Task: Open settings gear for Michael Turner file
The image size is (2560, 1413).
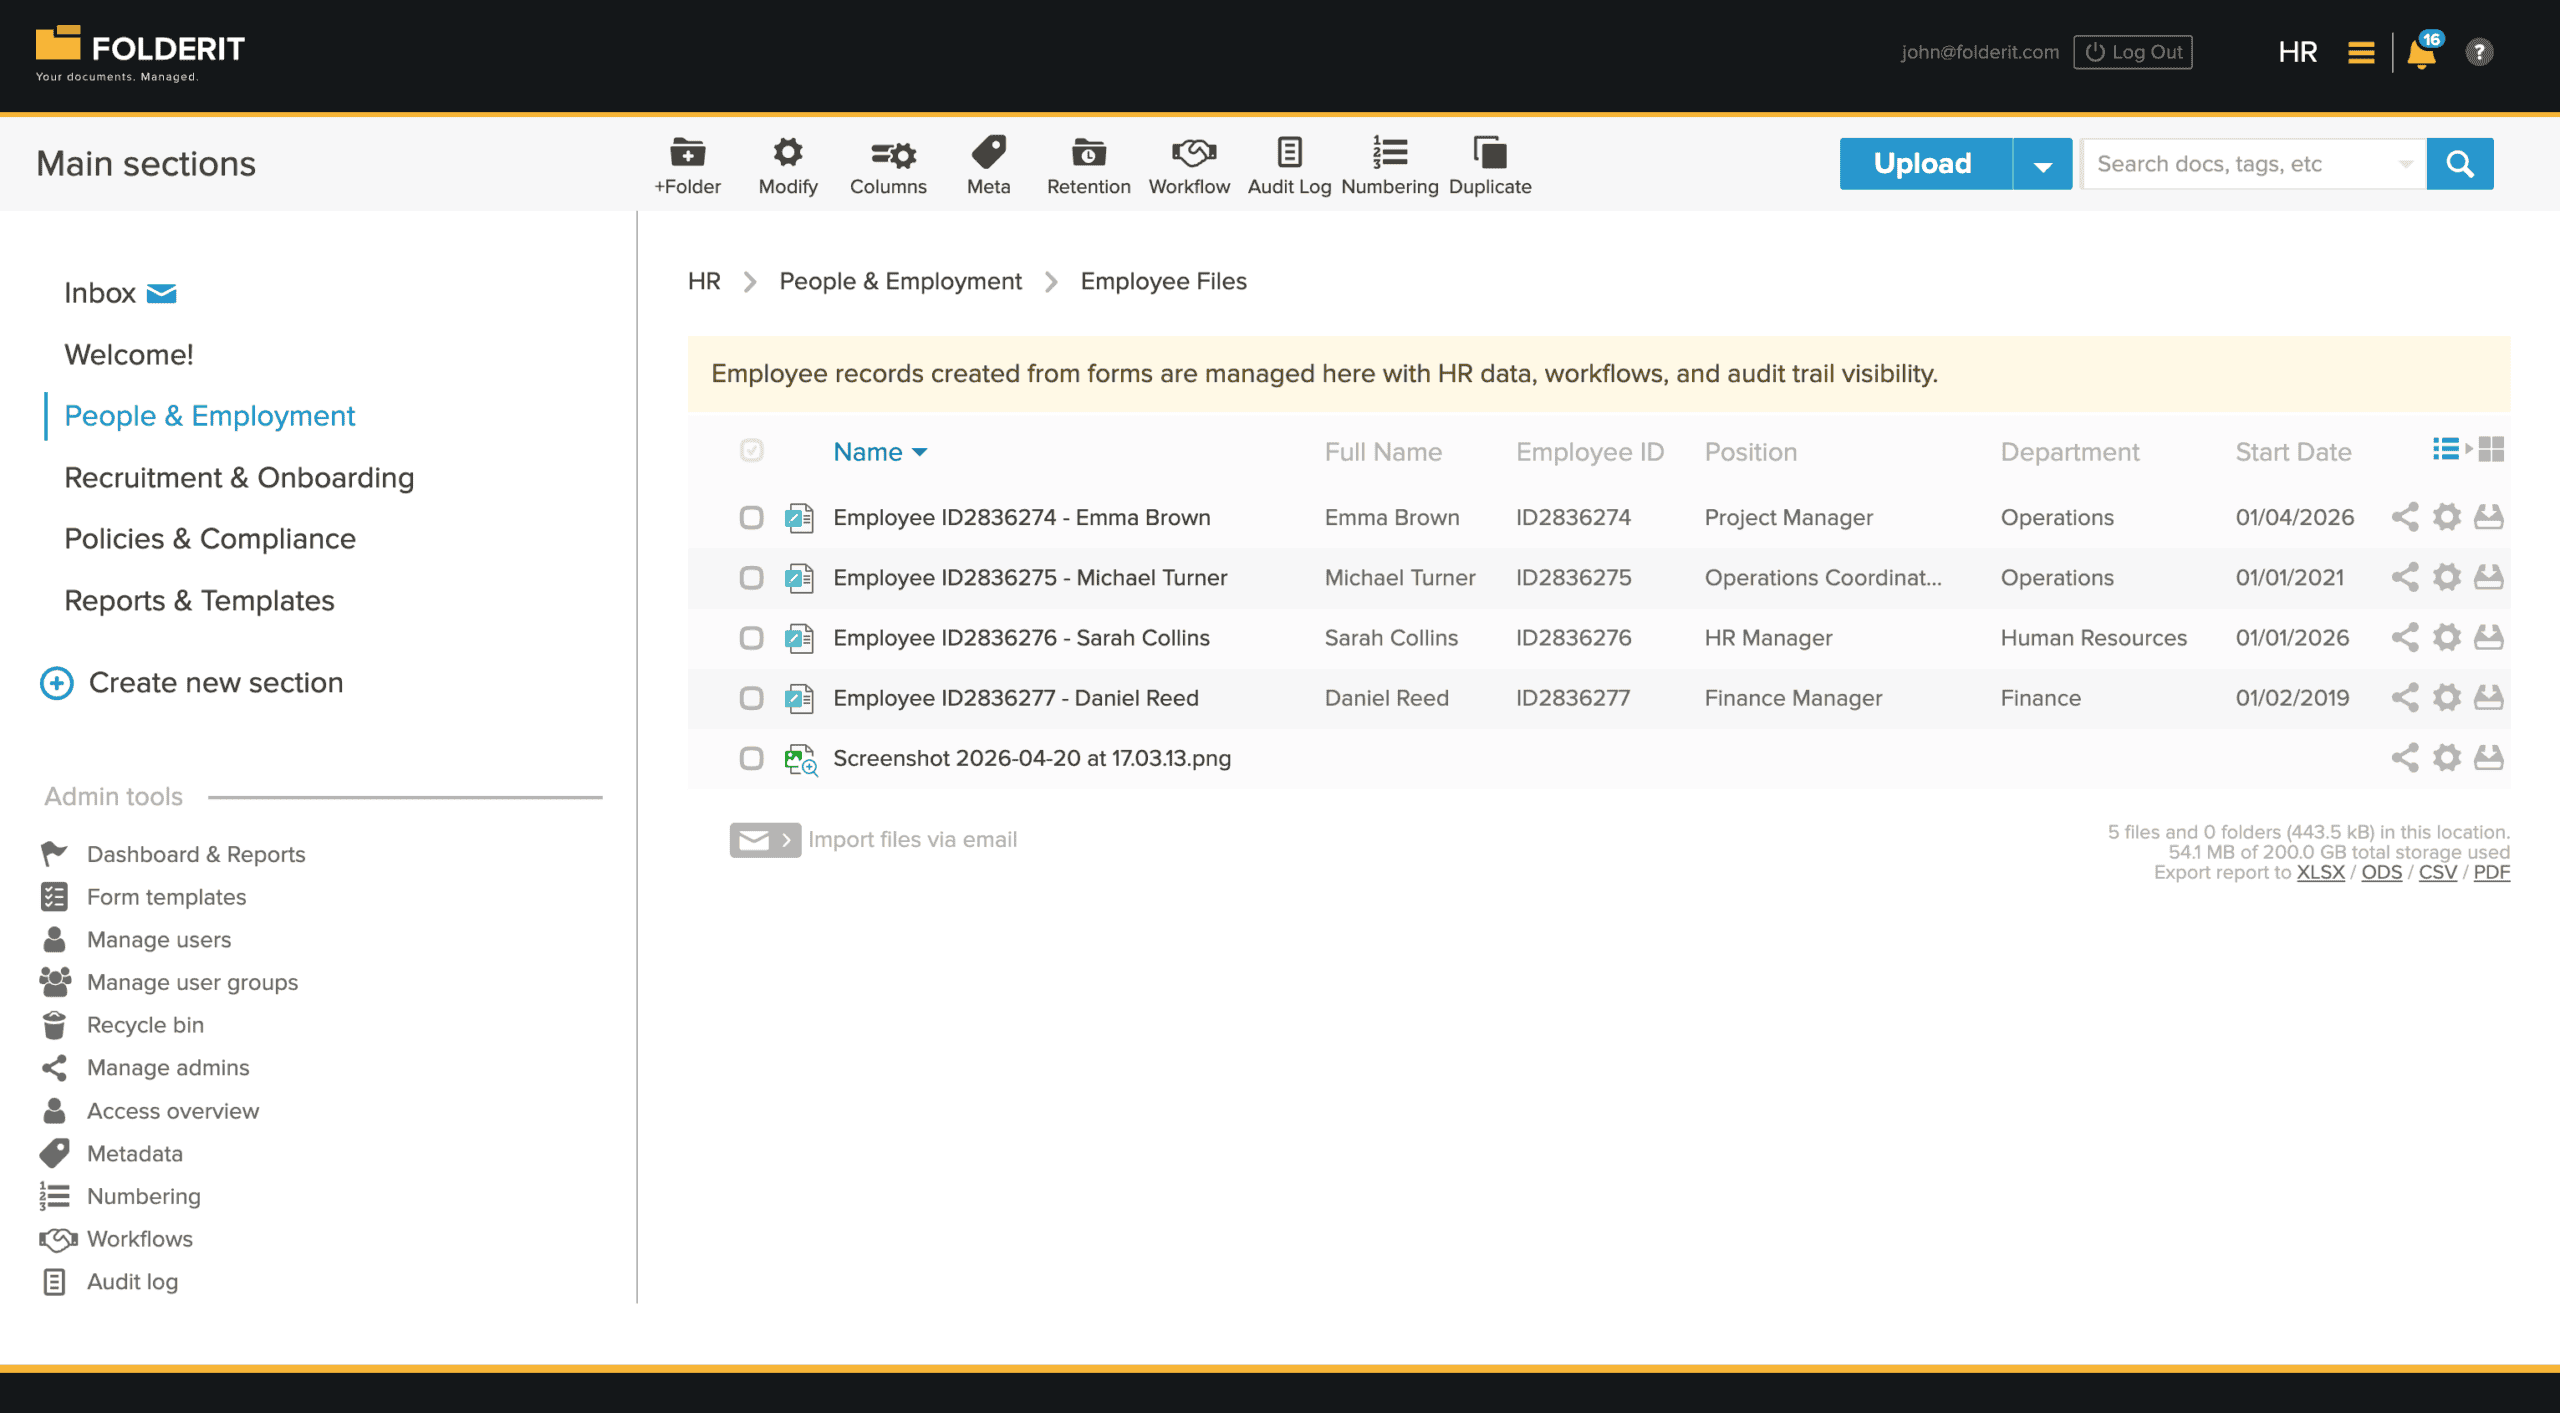Action: click(x=2447, y=577)
